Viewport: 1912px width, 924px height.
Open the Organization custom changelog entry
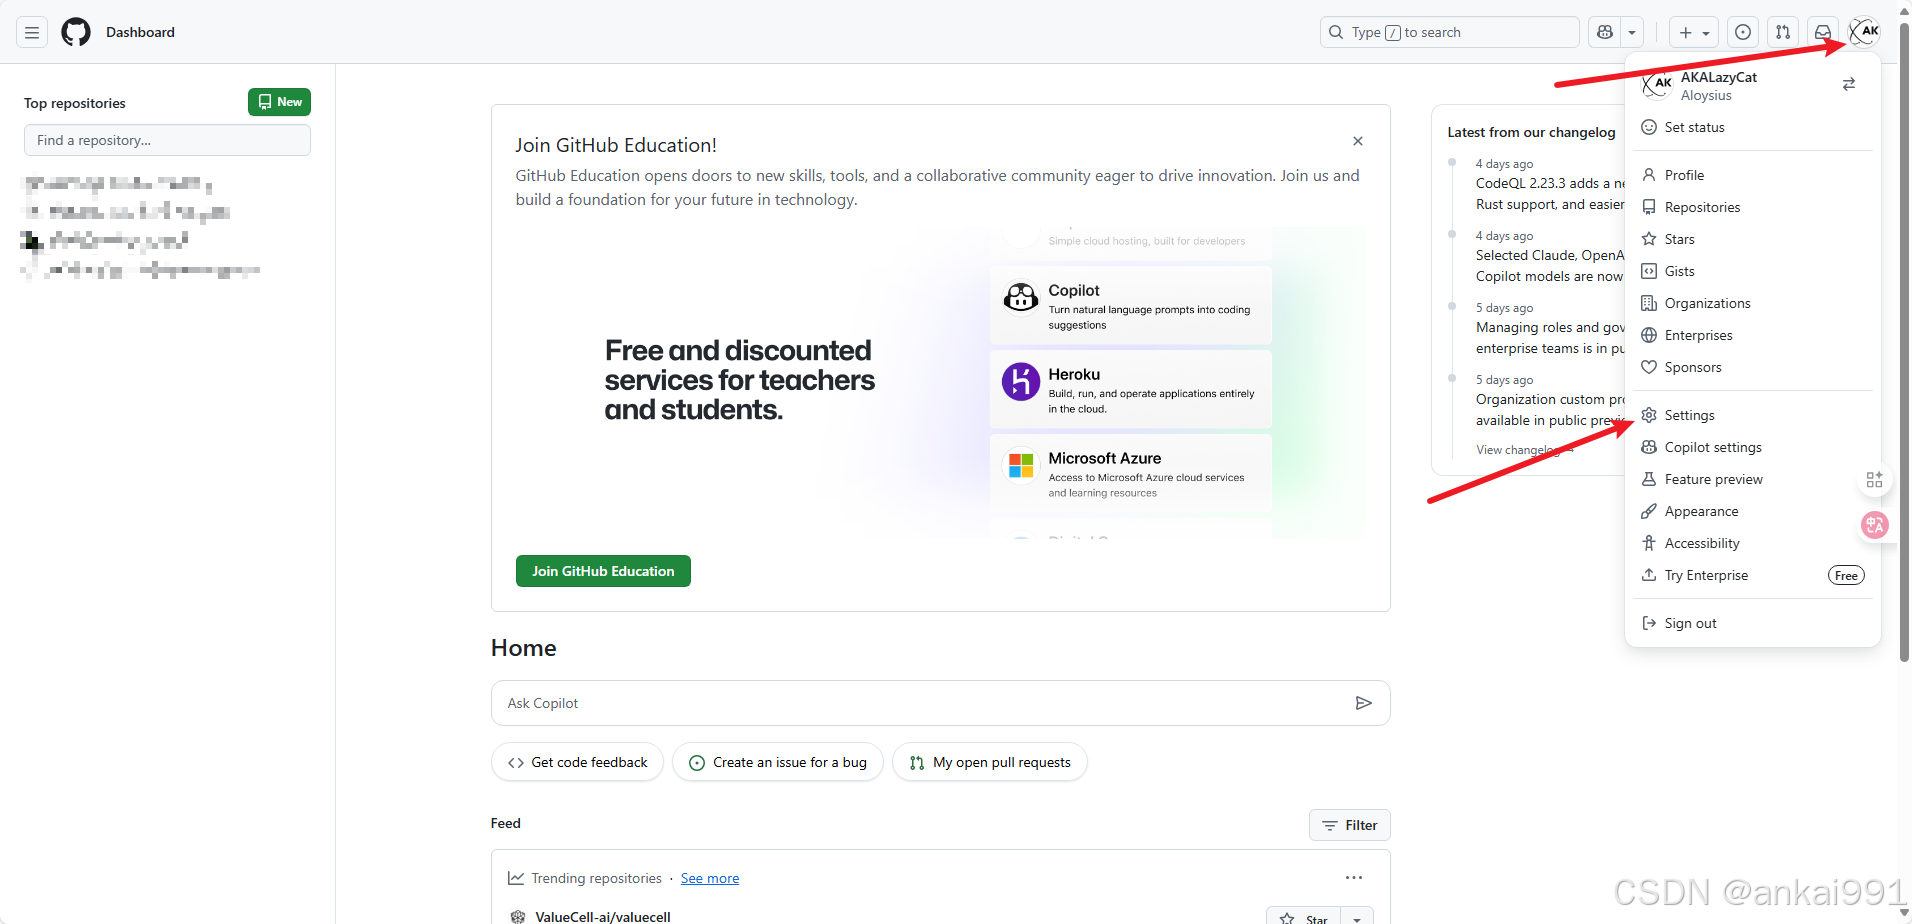point(1550,410)
